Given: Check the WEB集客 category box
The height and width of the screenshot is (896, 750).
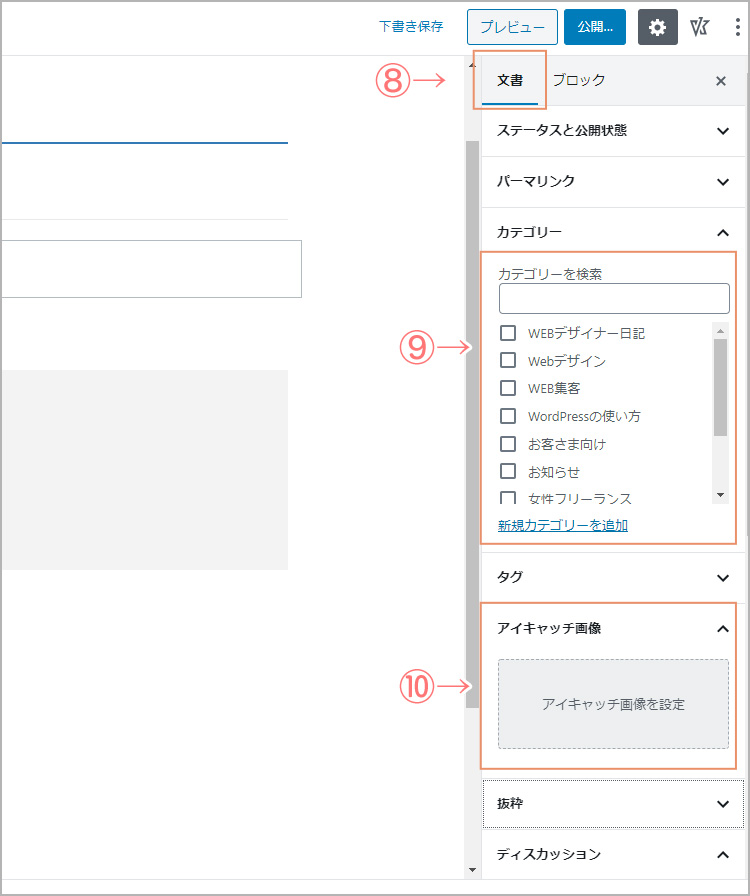Looking at the screenshot, I should pos(508,388).
